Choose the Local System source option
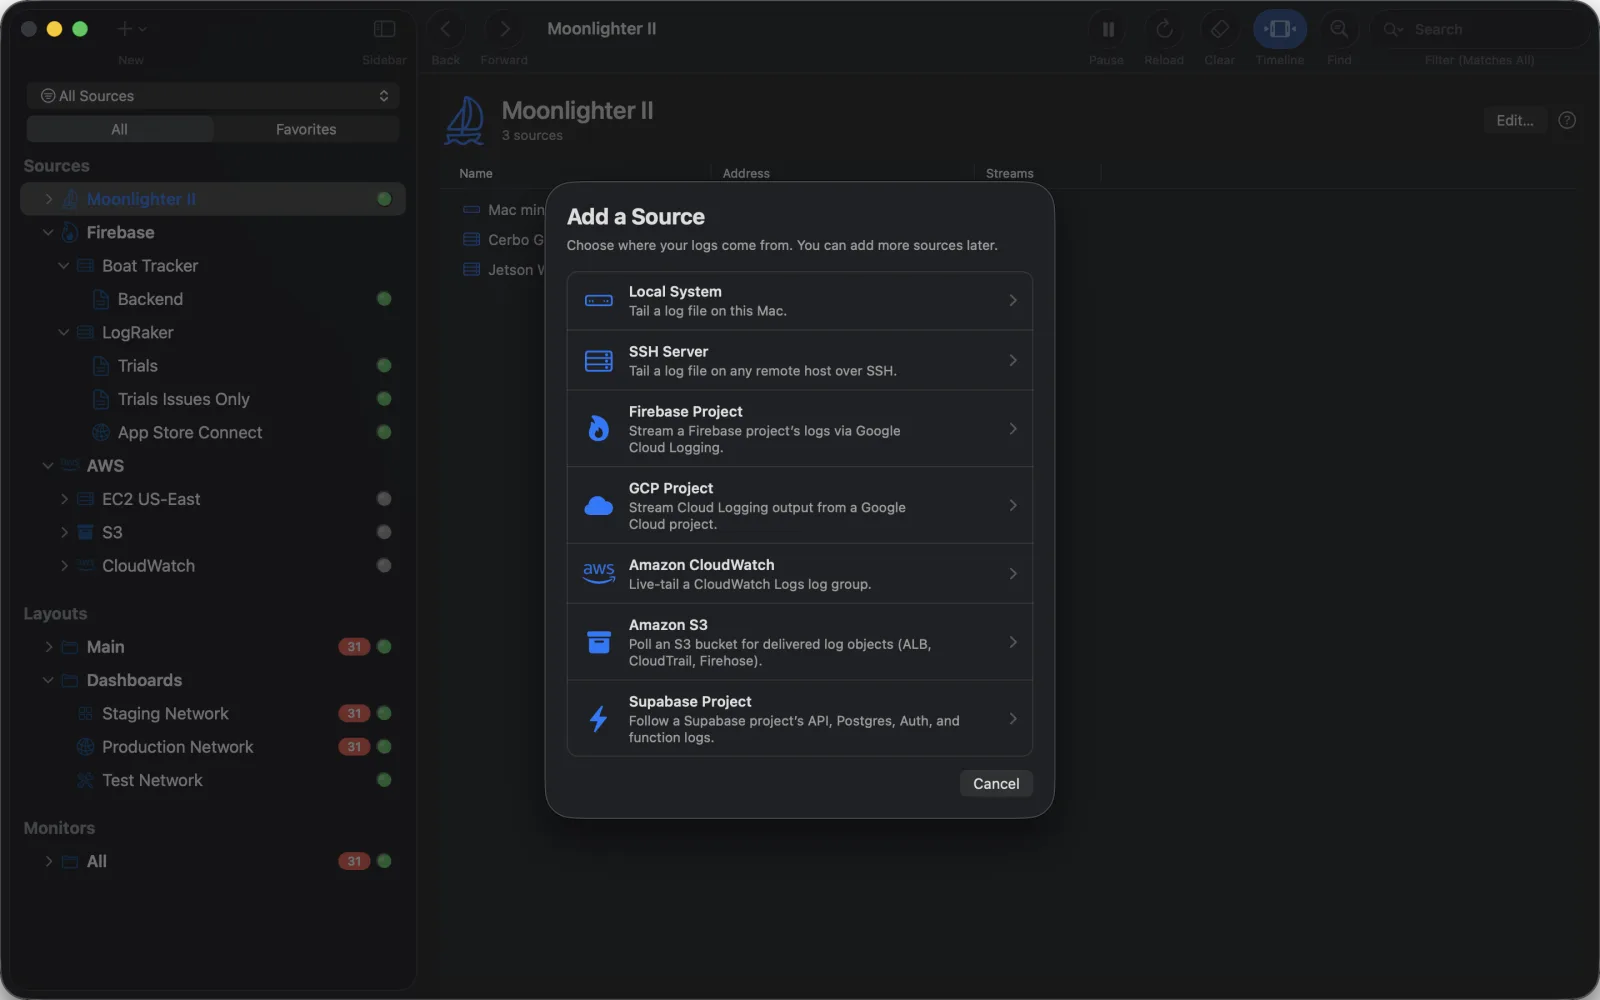The height and width of the screenshot is (1000, 1600). click(799, 301)
